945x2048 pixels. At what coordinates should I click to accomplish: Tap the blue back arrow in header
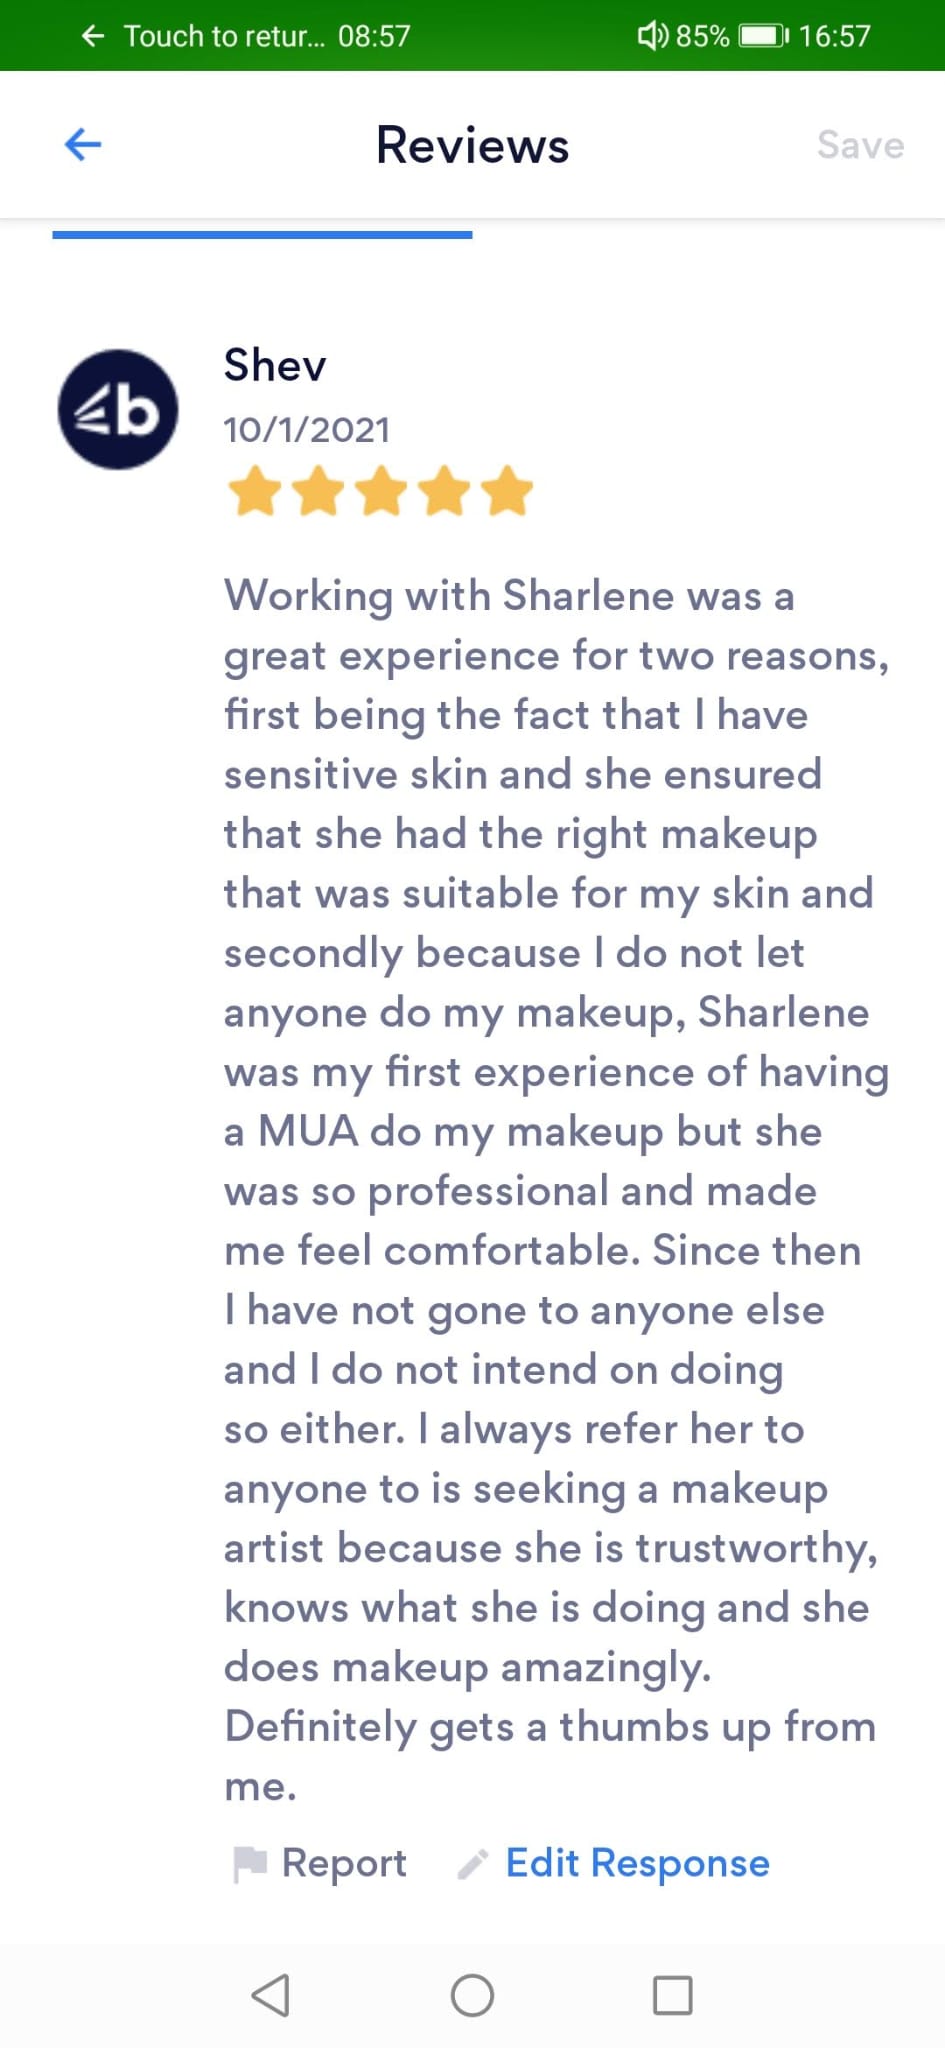pyautogui.click(x=83, y=145)
